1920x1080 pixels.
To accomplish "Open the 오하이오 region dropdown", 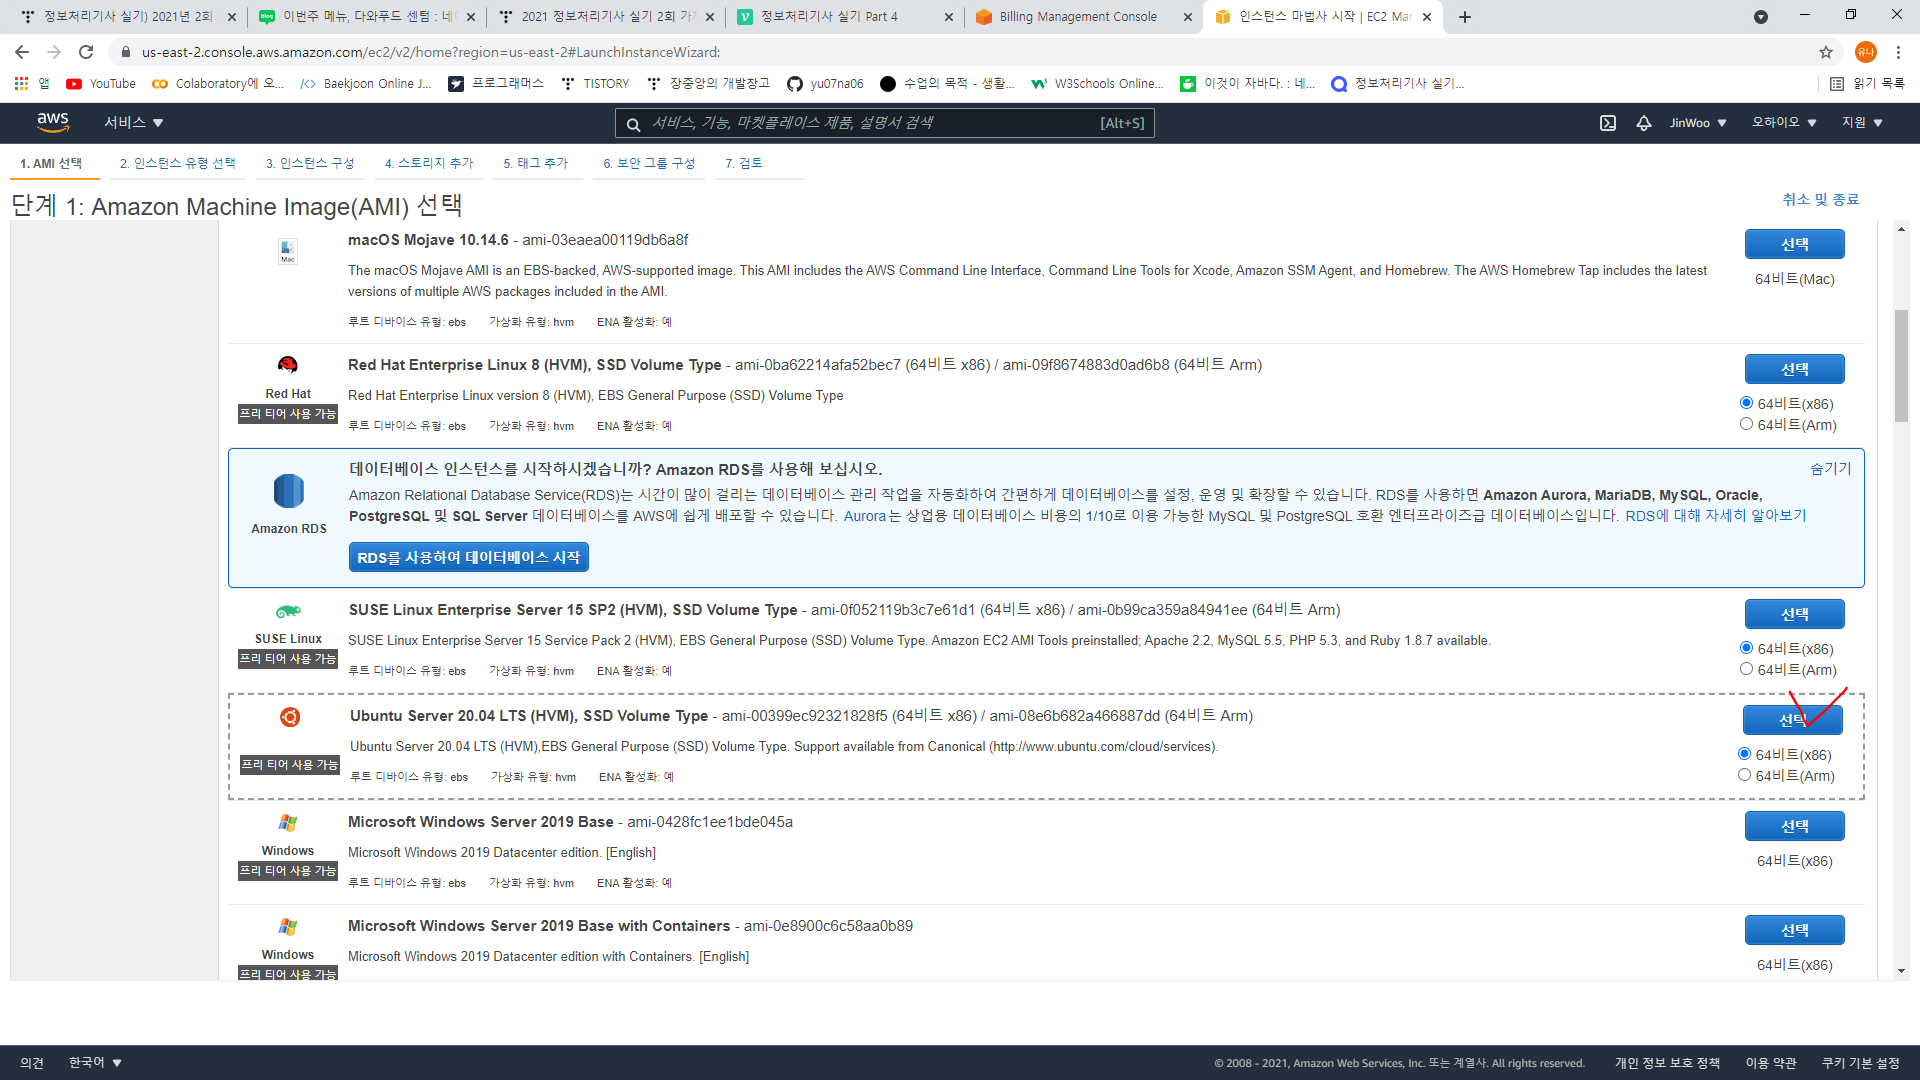I will (x=1784, y=123).
